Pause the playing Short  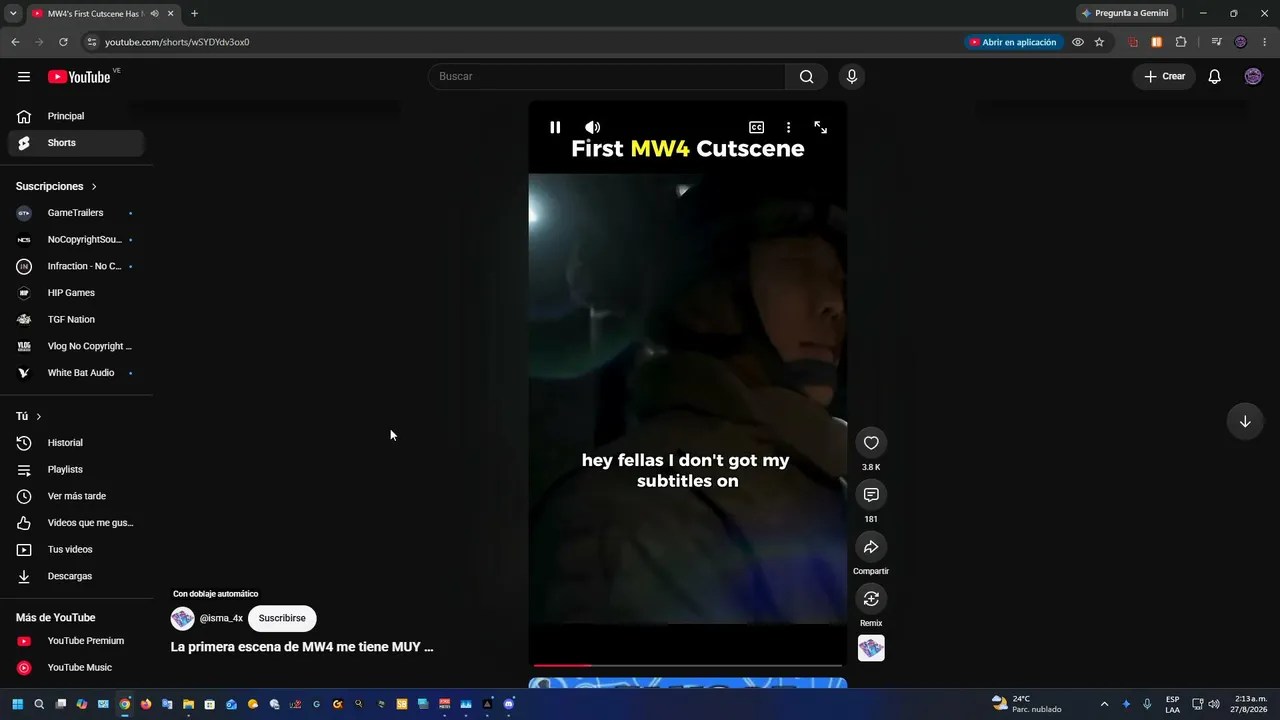(555, 127)
